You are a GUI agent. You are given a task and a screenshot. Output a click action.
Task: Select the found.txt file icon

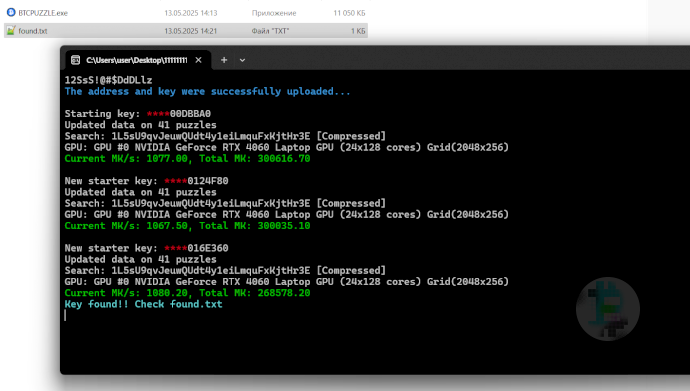point(11,30)
